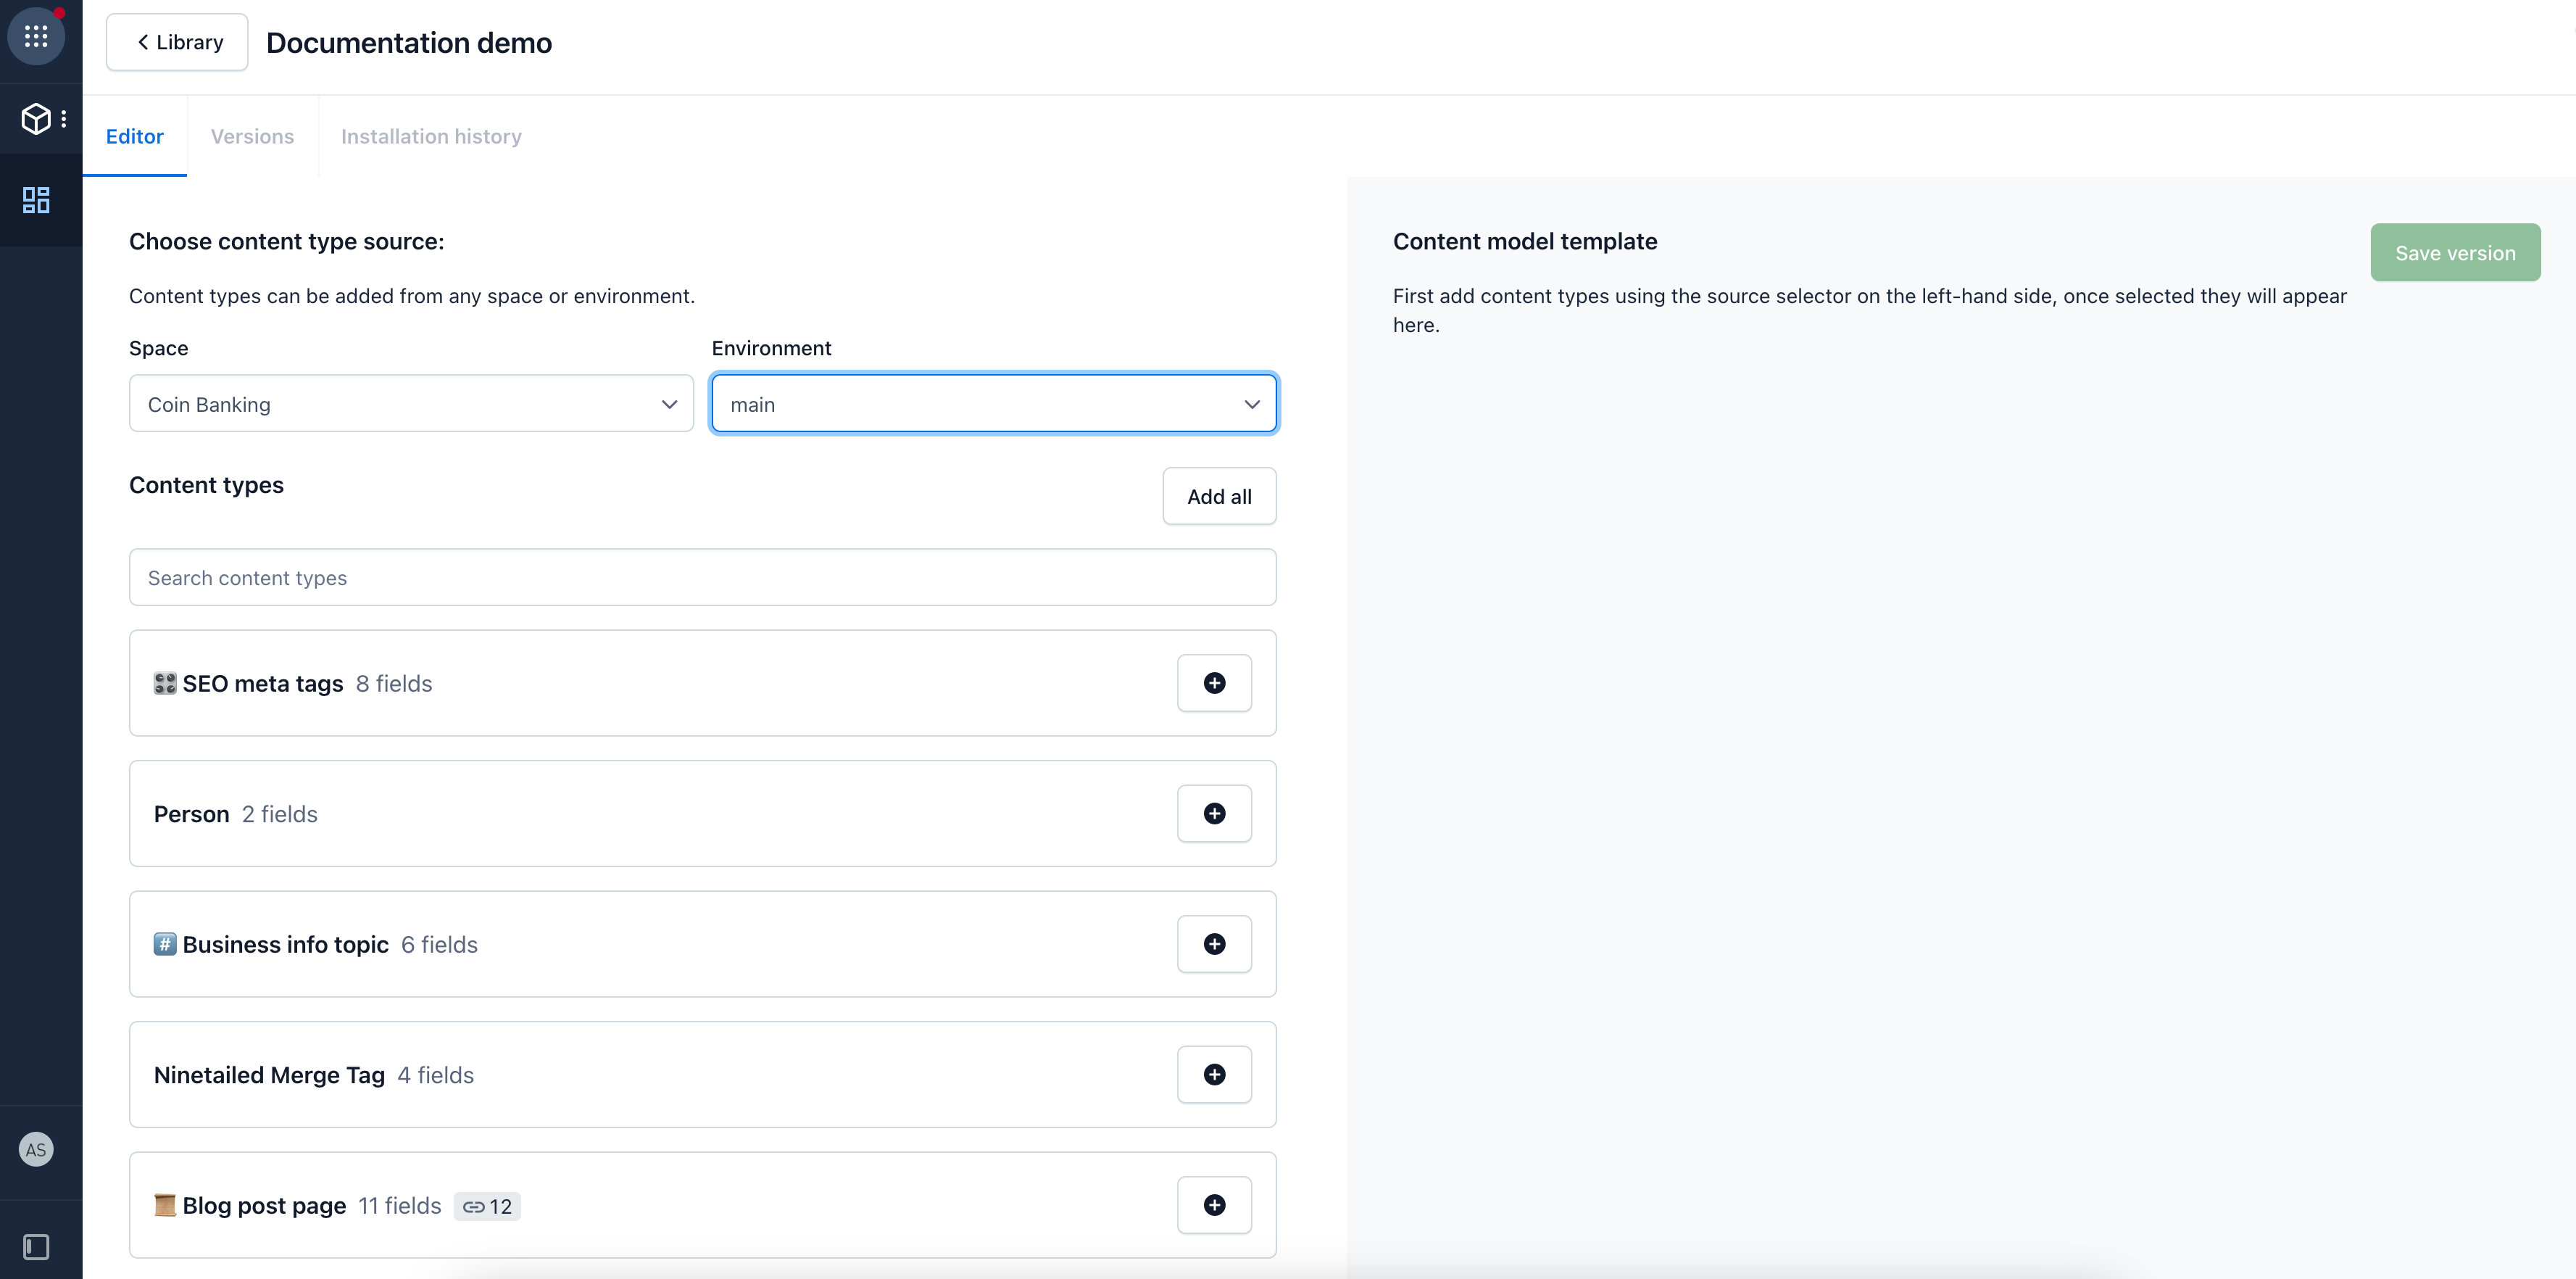Click the Ninetailed Merge Tag title
The height and width of the screenshot is (1279, 2576).
pos(269,1076)
